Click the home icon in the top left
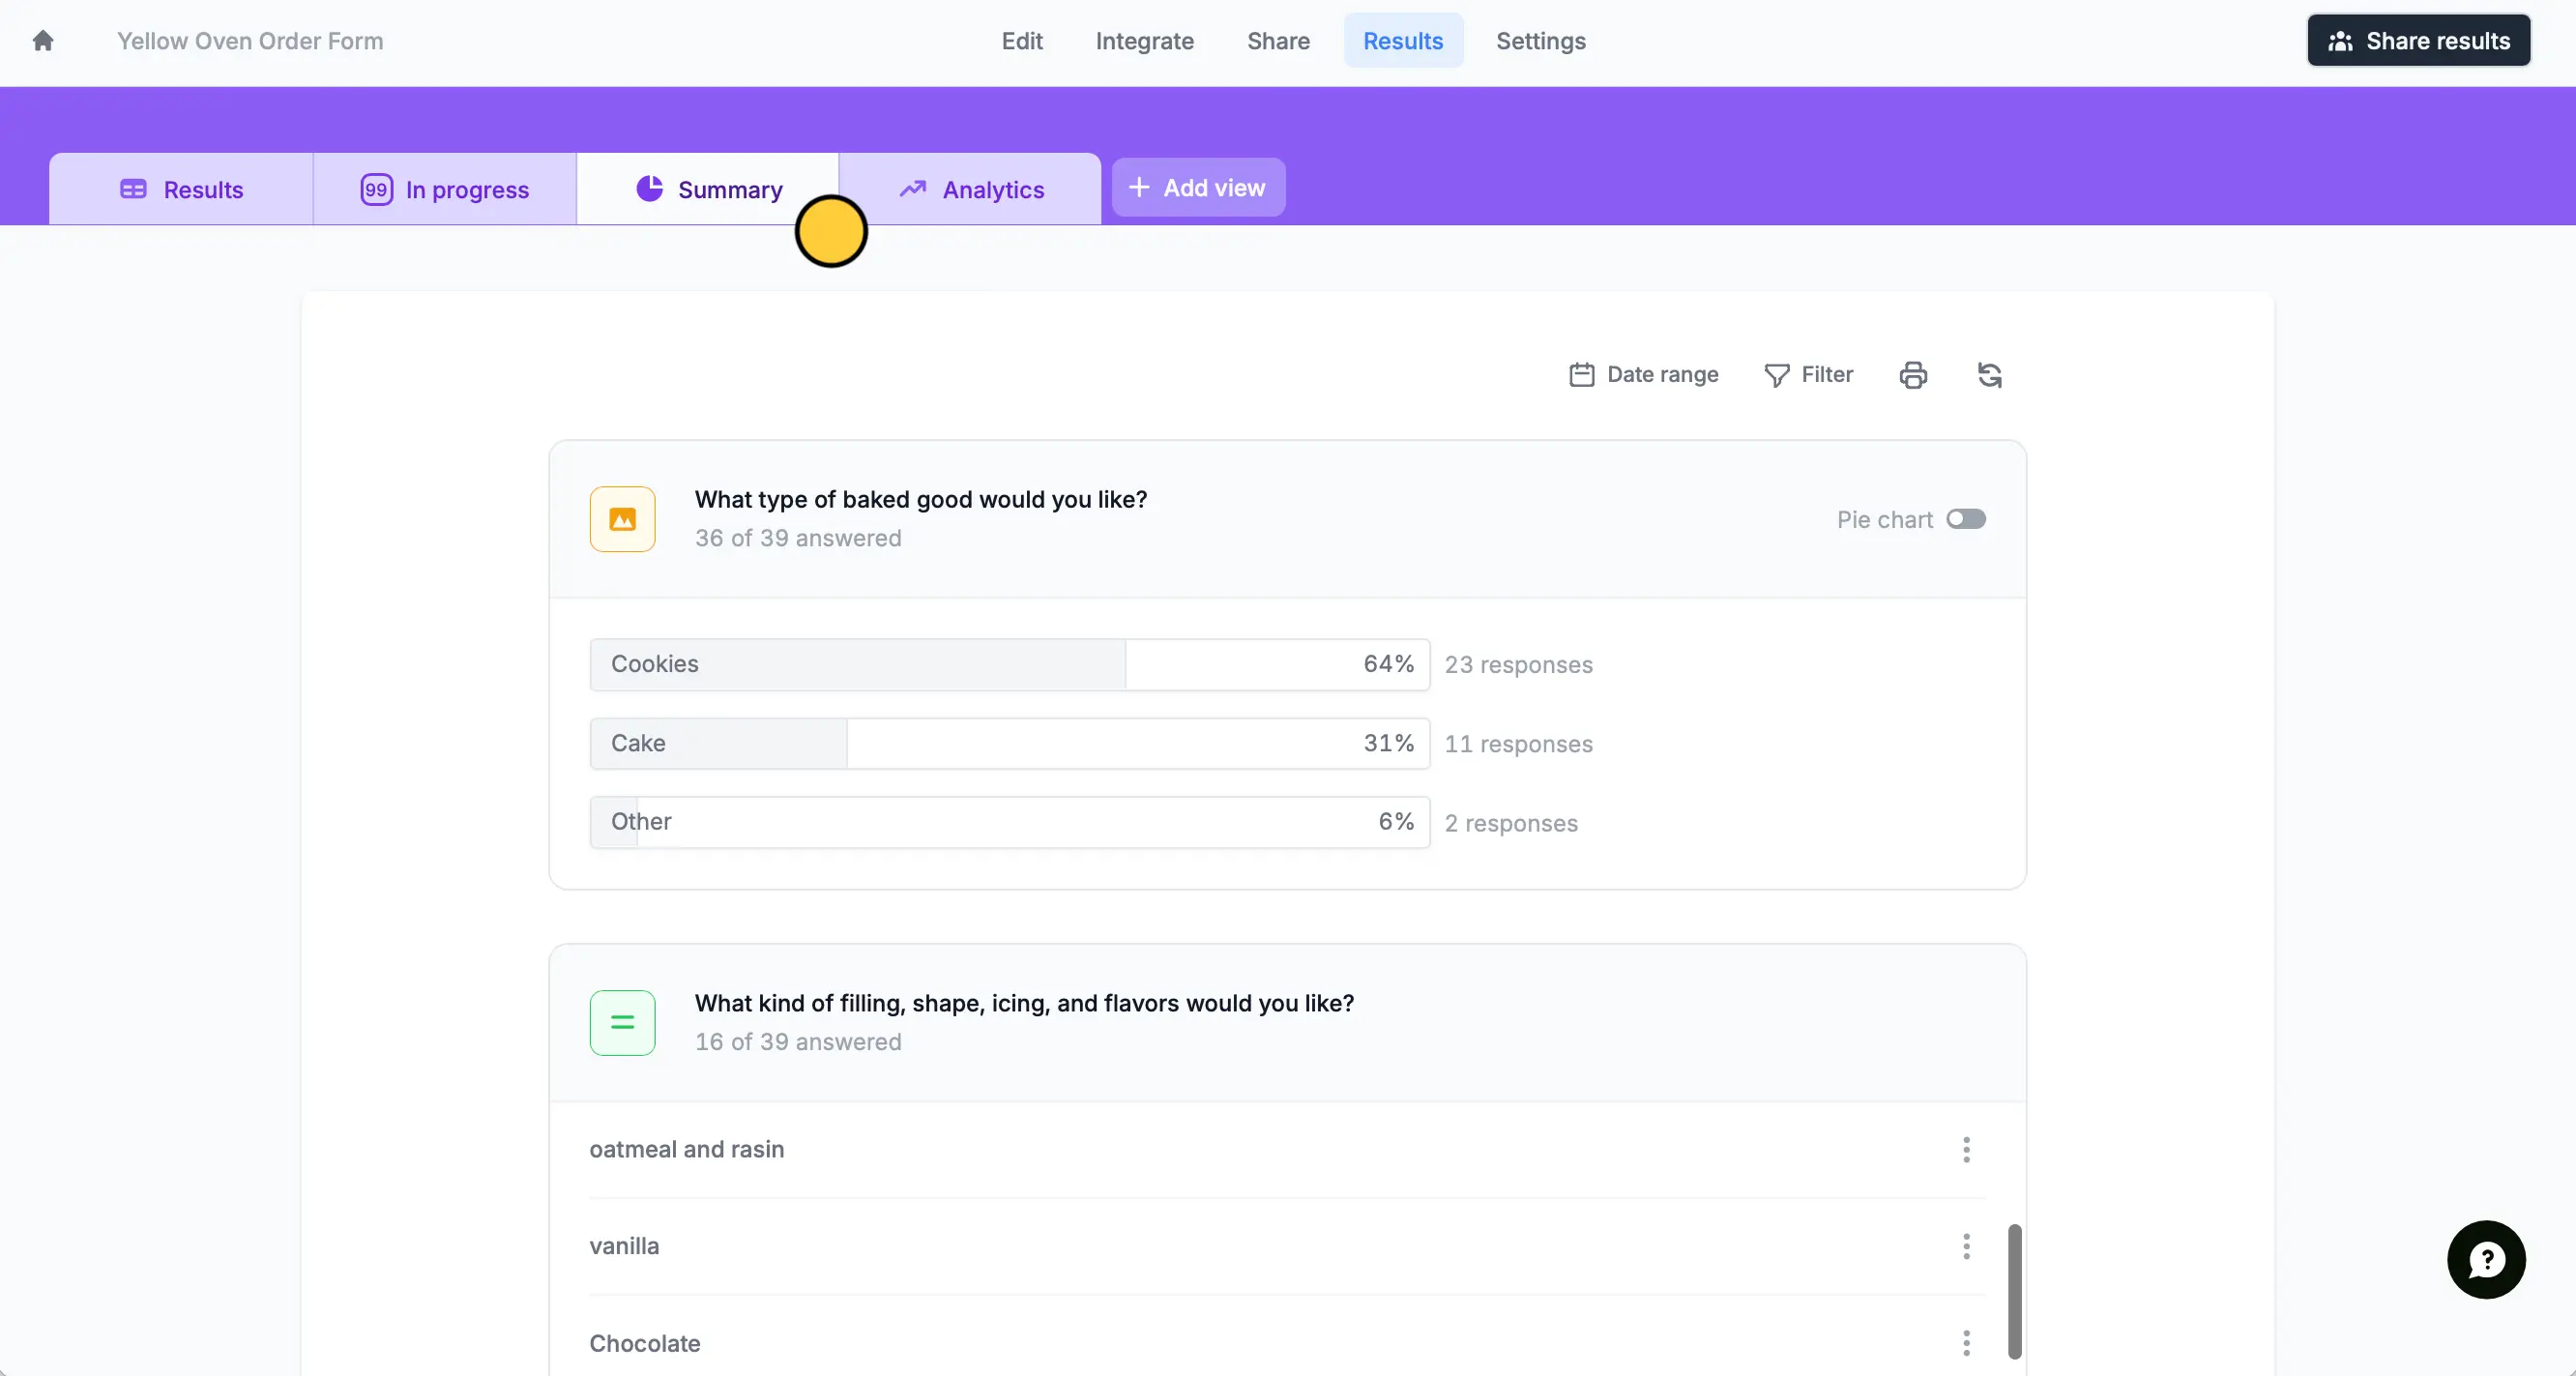The image size is (2576, 1376). point(44,40)
